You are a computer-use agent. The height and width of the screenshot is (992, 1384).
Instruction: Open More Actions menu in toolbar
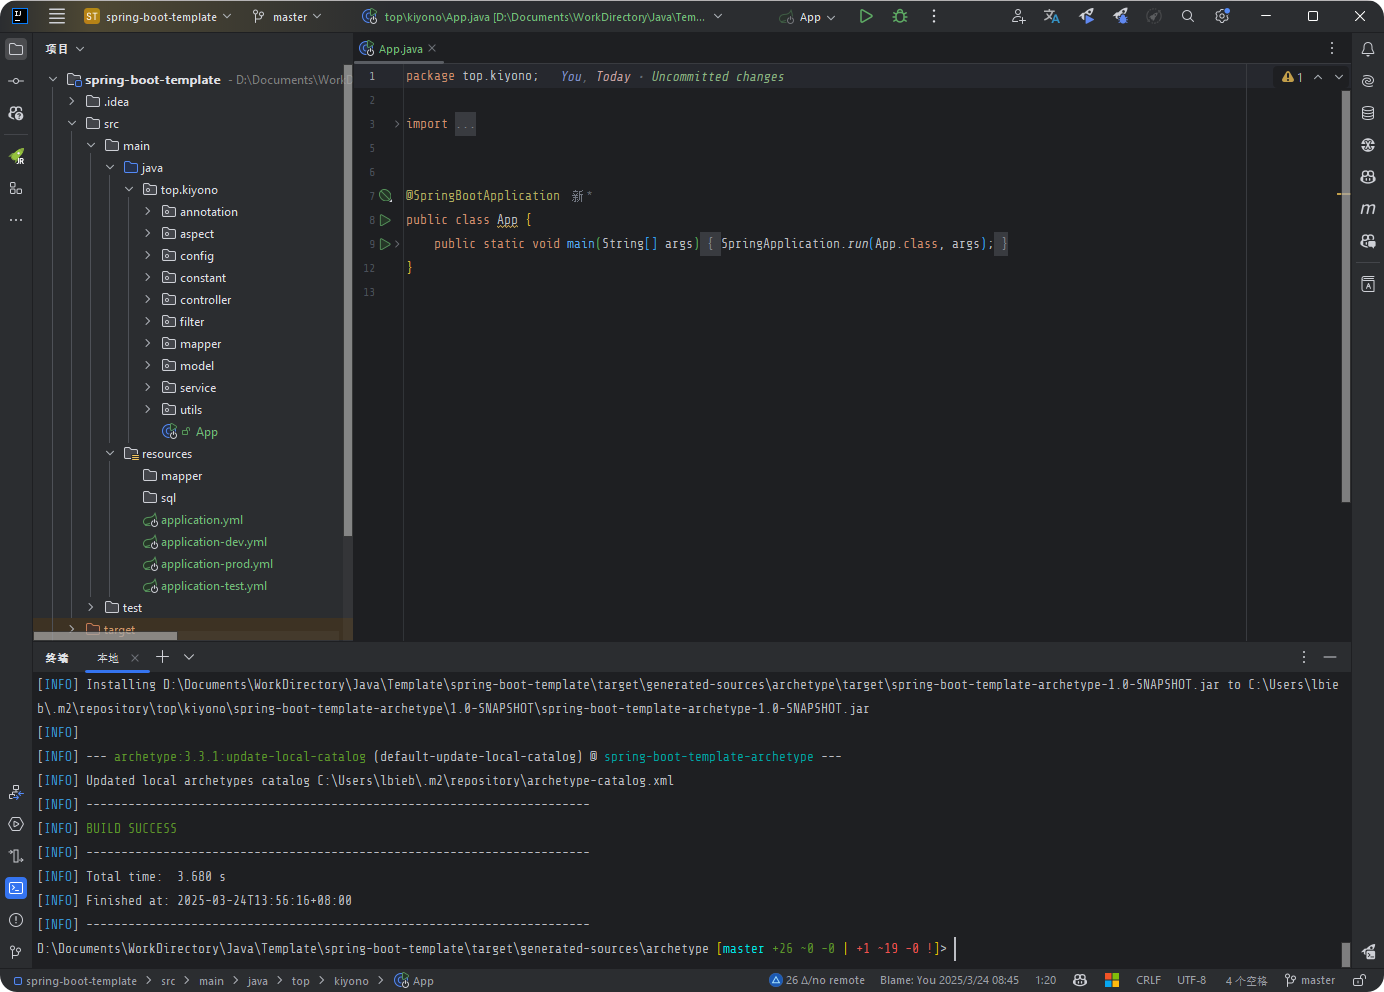934,16
